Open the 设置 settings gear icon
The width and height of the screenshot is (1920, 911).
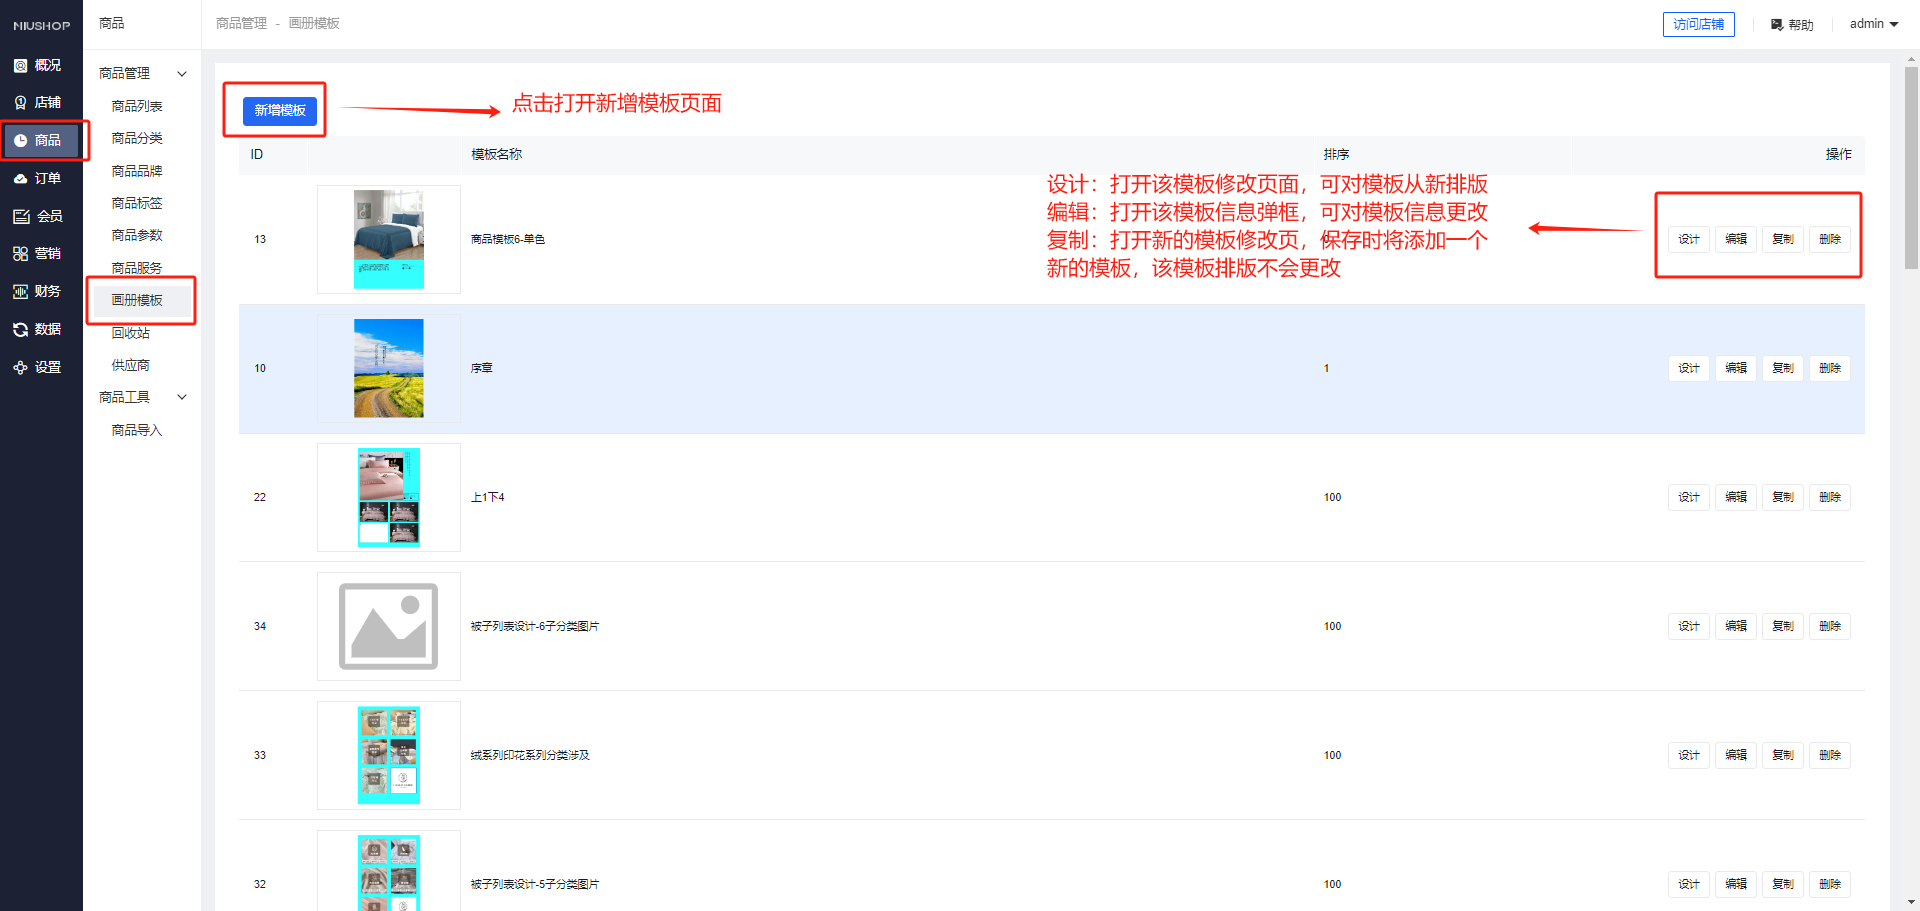tap(20, 368)
